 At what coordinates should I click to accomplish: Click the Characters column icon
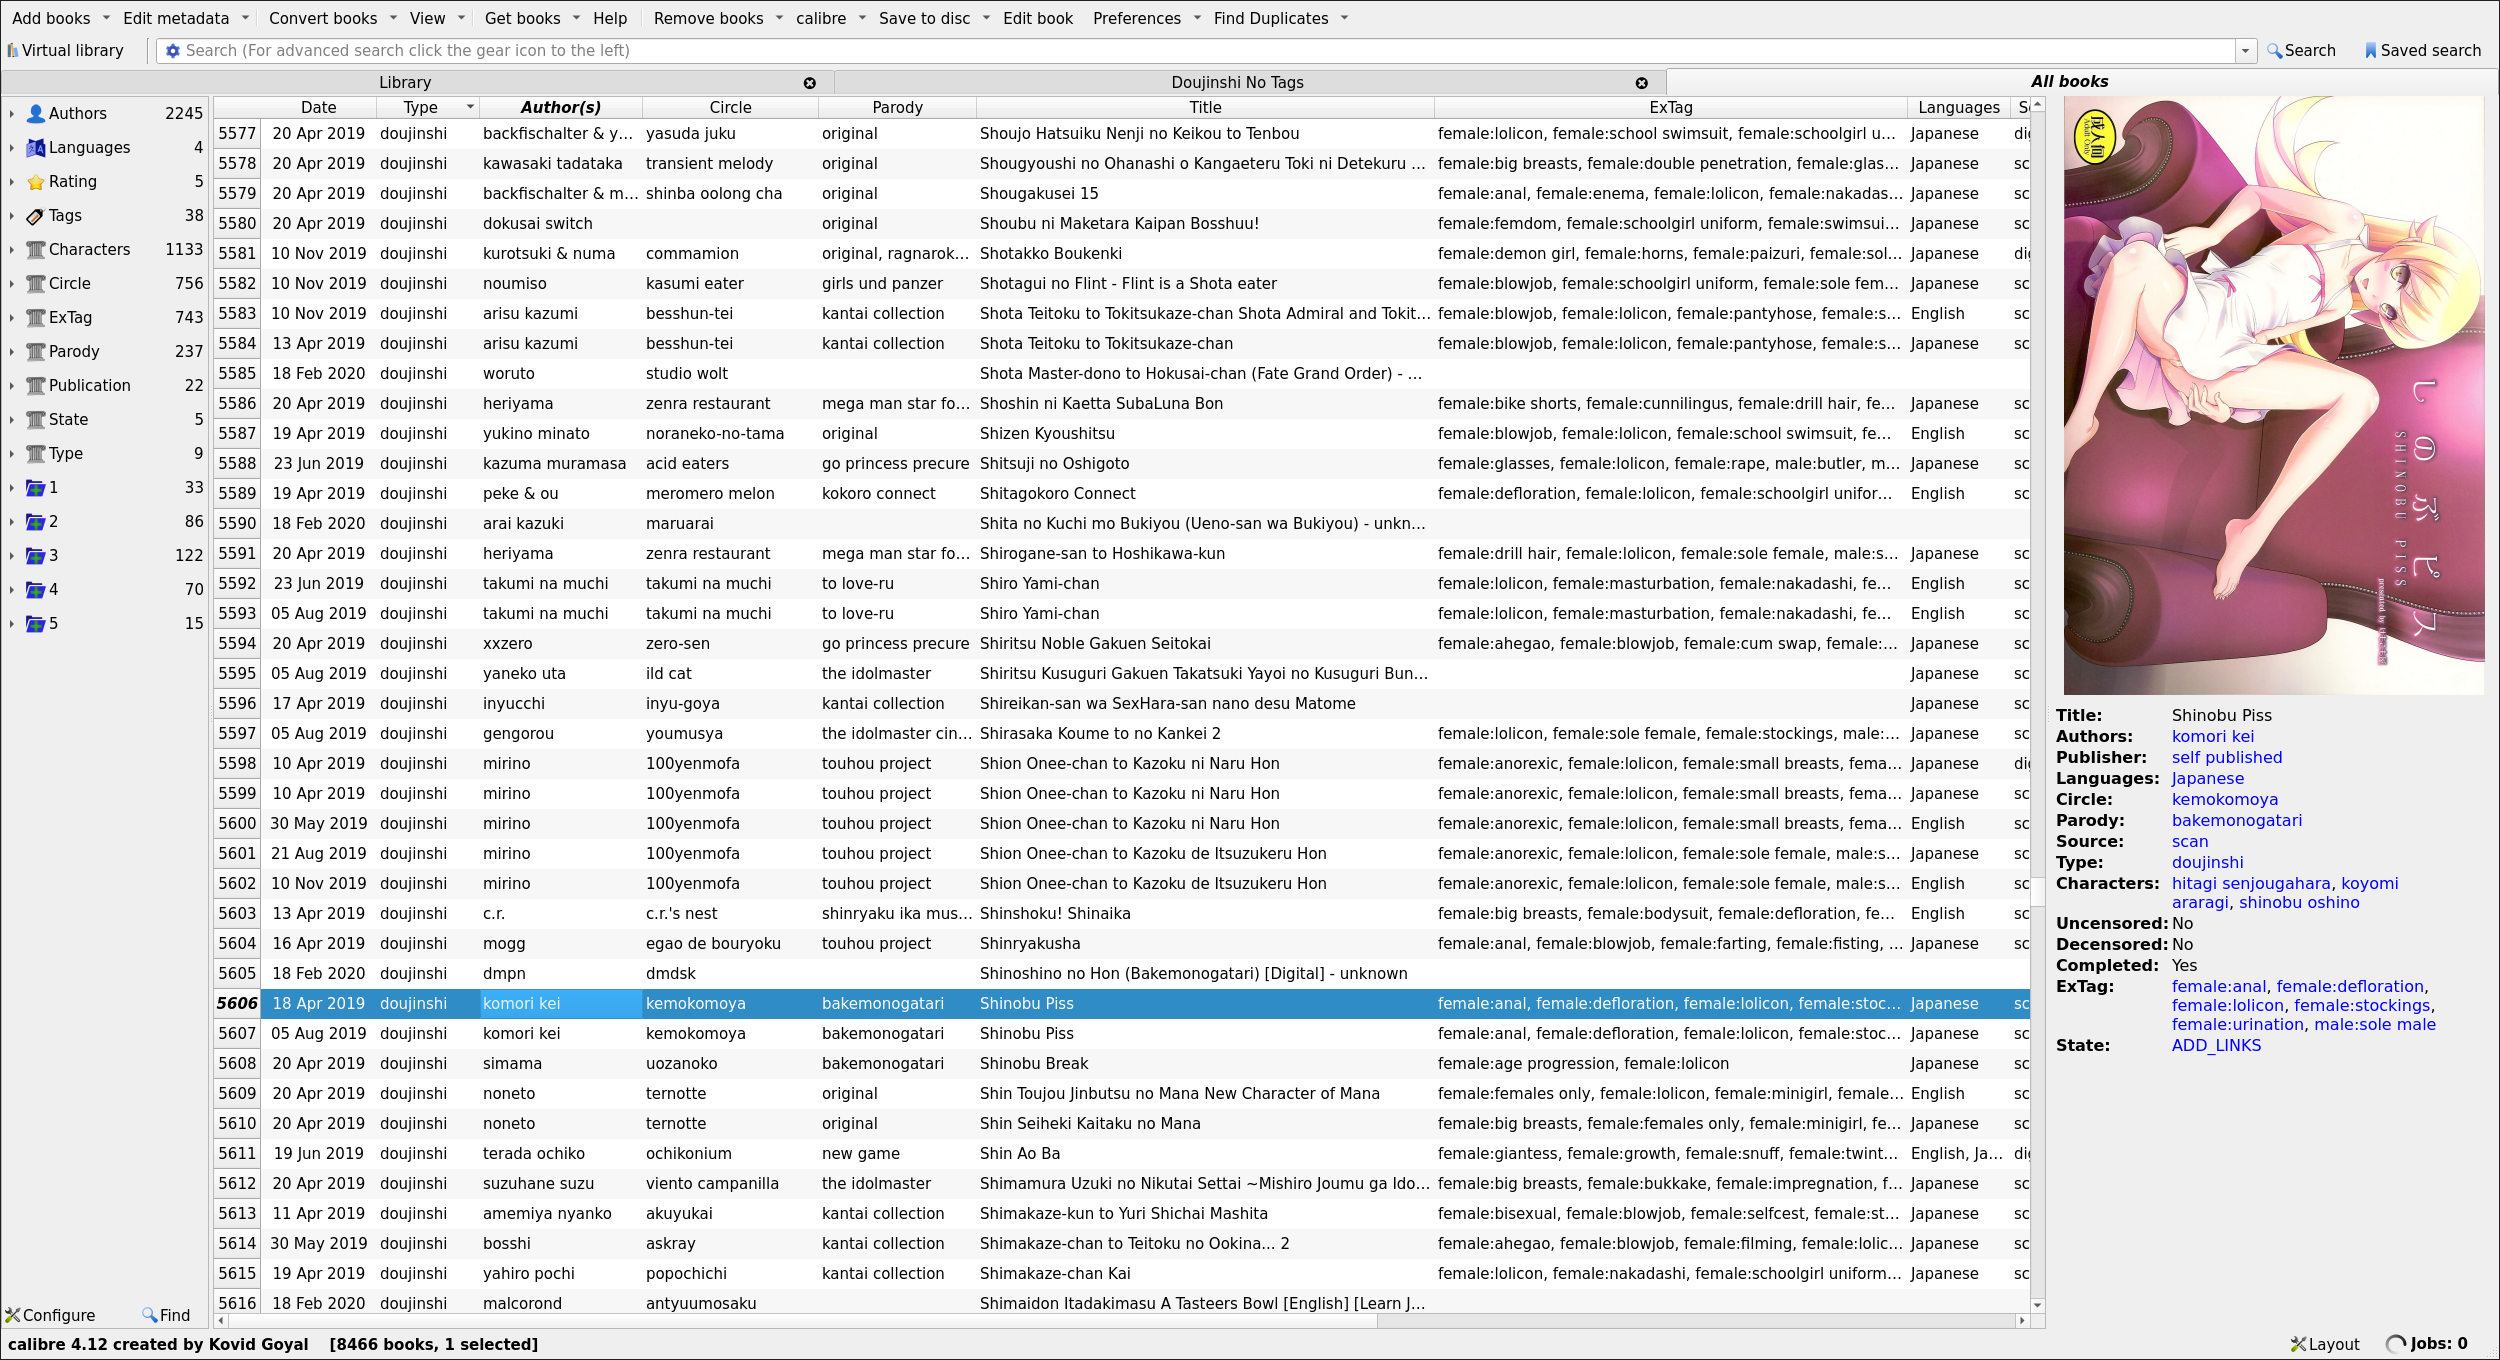[x=36, y=250]
